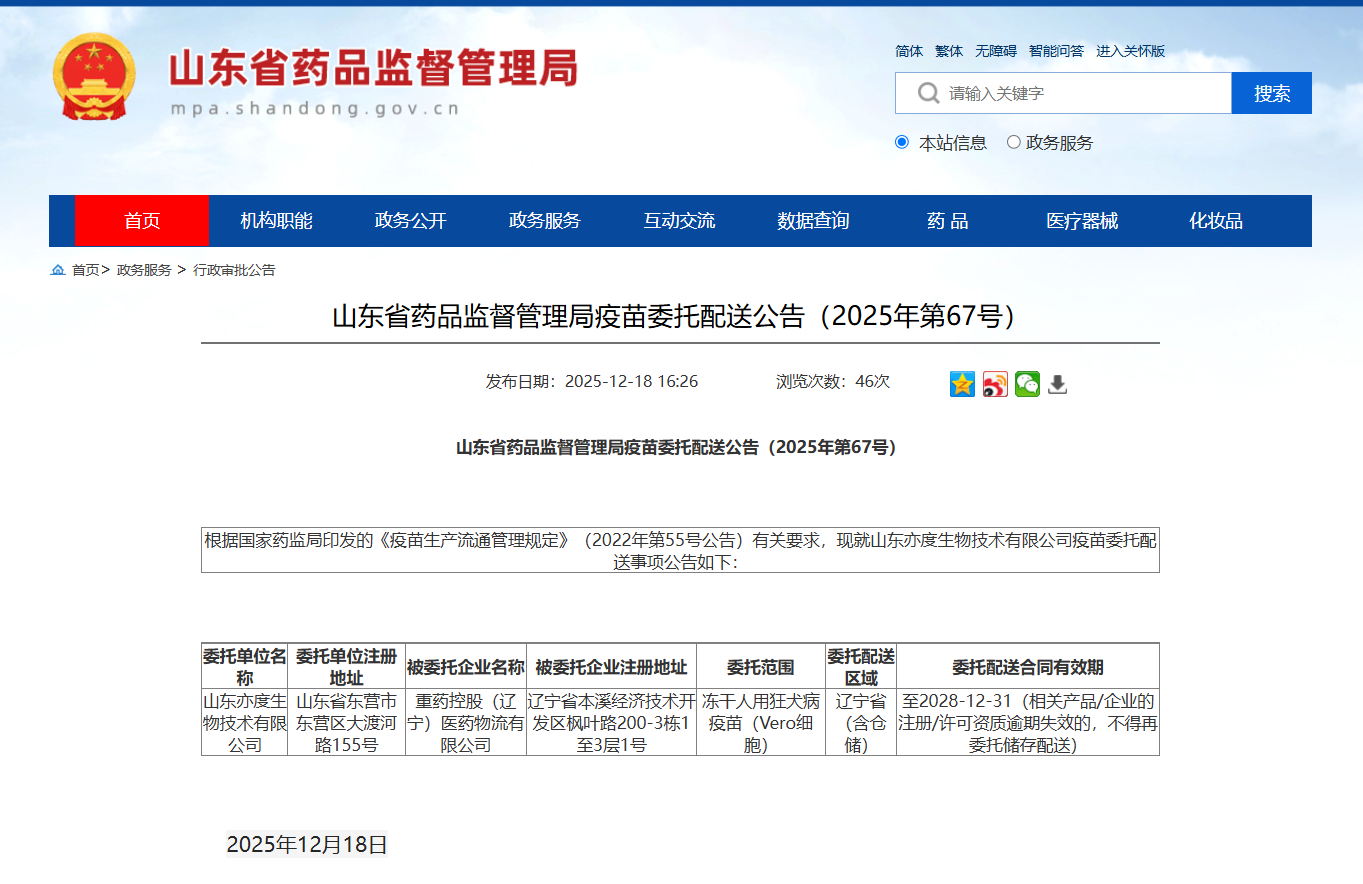
Task: Click the magnifier icon in search box
Action: 928,93
